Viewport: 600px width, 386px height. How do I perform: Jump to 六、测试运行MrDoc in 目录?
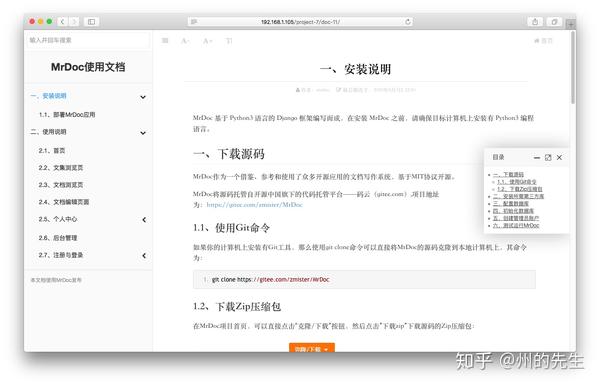[x=516, y=225]
